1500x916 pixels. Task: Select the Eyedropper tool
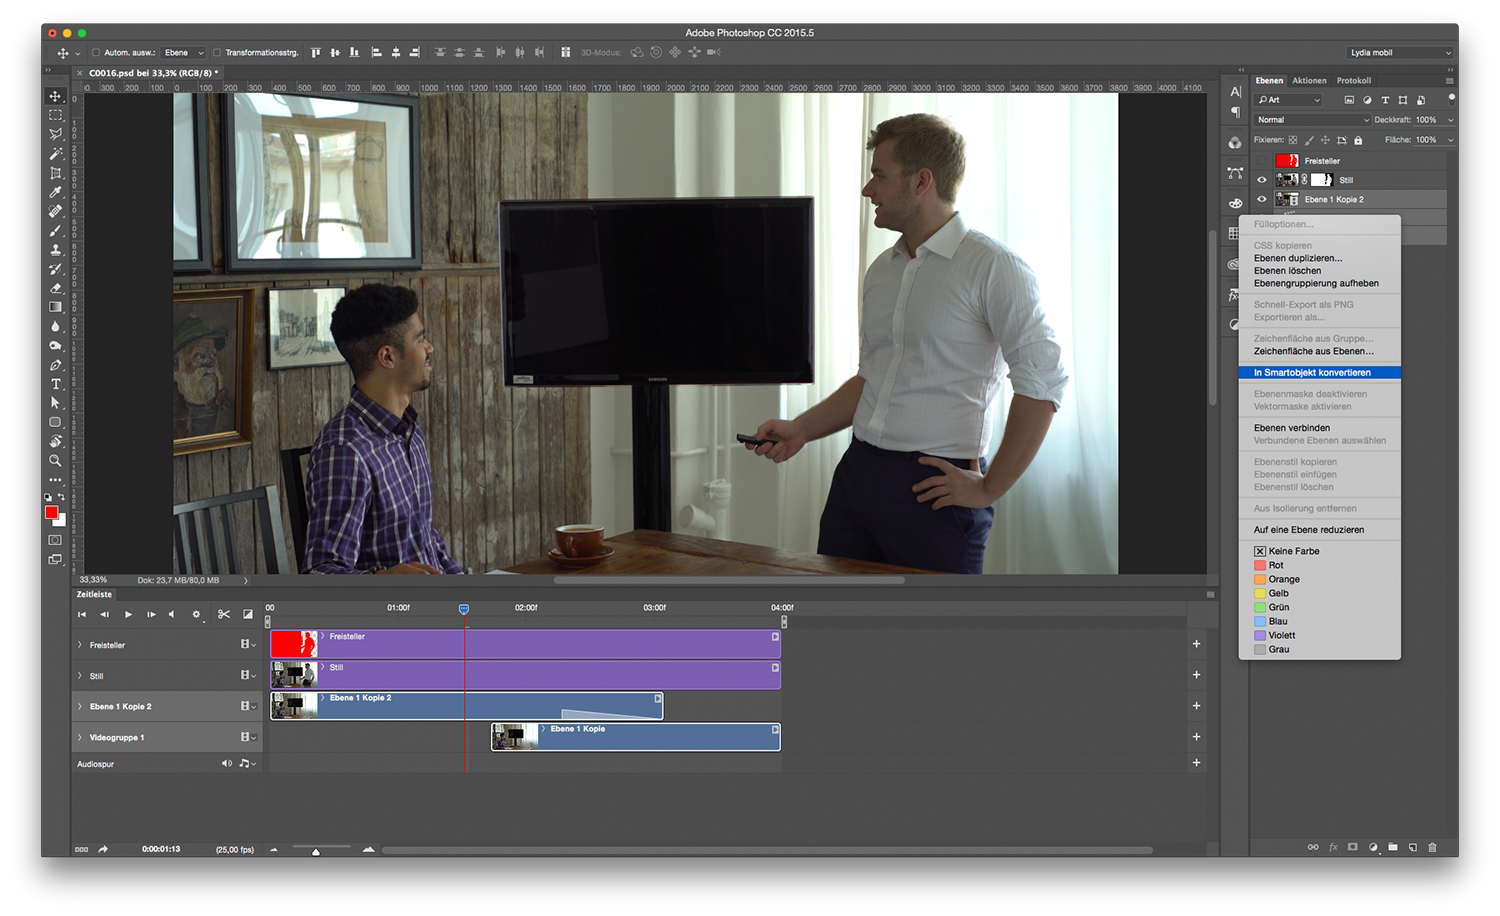coord(55,192)
